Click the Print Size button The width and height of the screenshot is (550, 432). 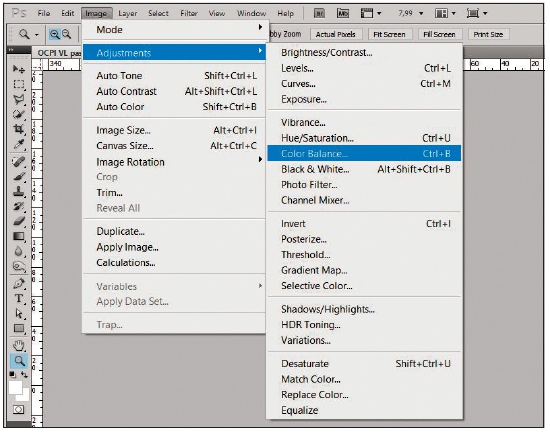[488, 34]
